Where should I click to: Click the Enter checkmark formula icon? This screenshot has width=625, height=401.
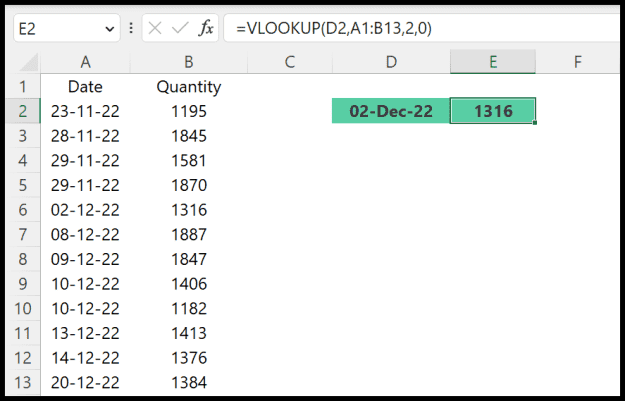[x=180, y=29]
